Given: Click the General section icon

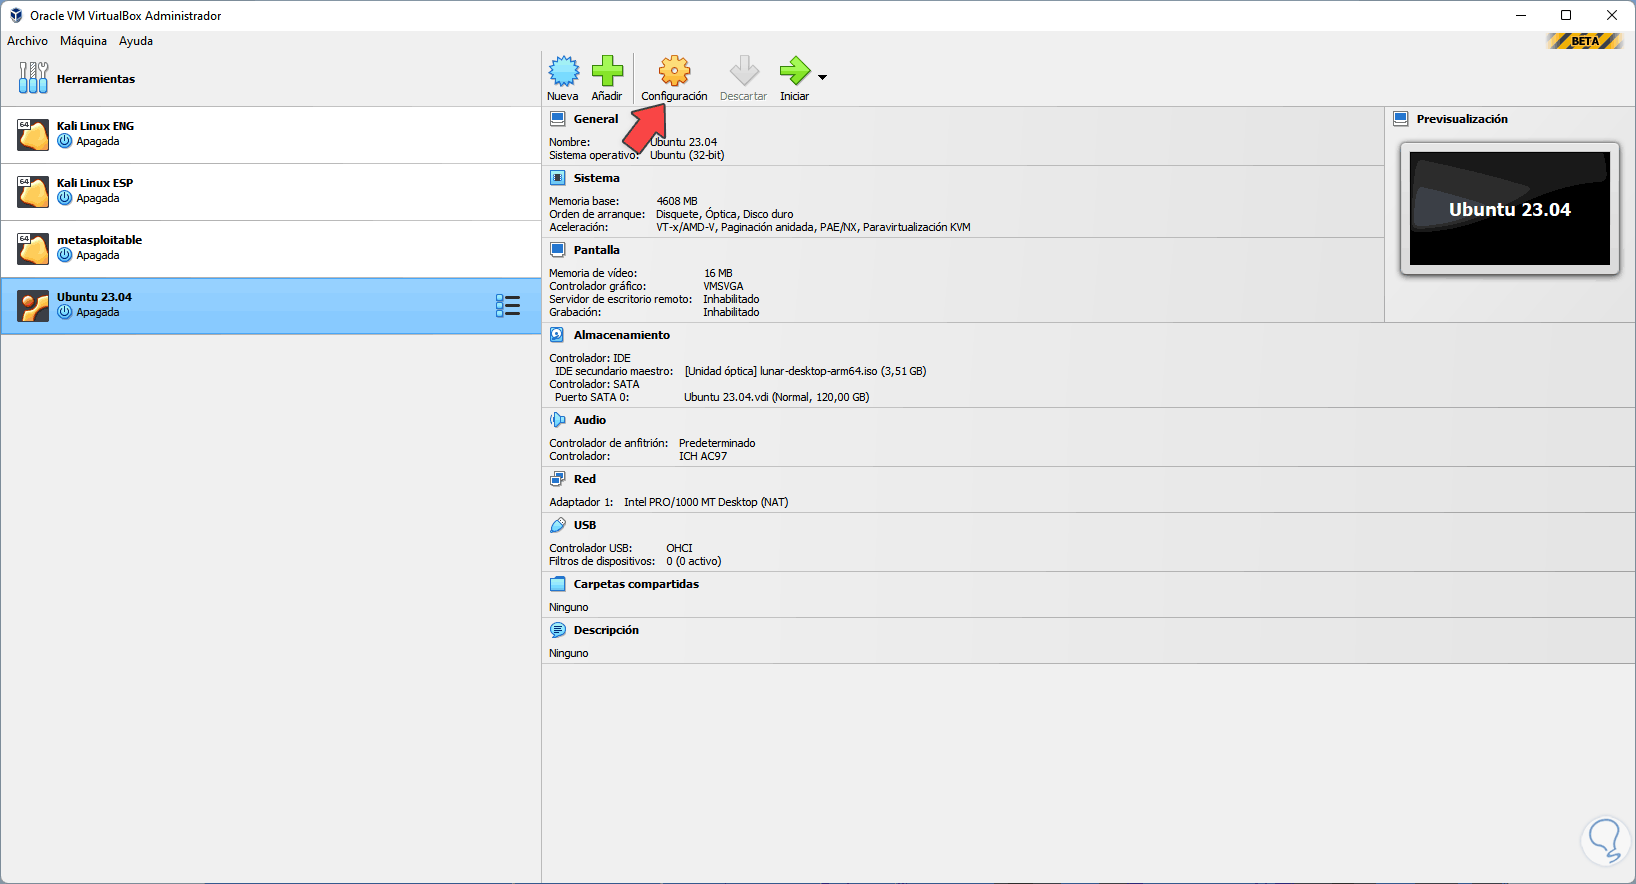Looking at the screenshot, I should pos(558,119).
